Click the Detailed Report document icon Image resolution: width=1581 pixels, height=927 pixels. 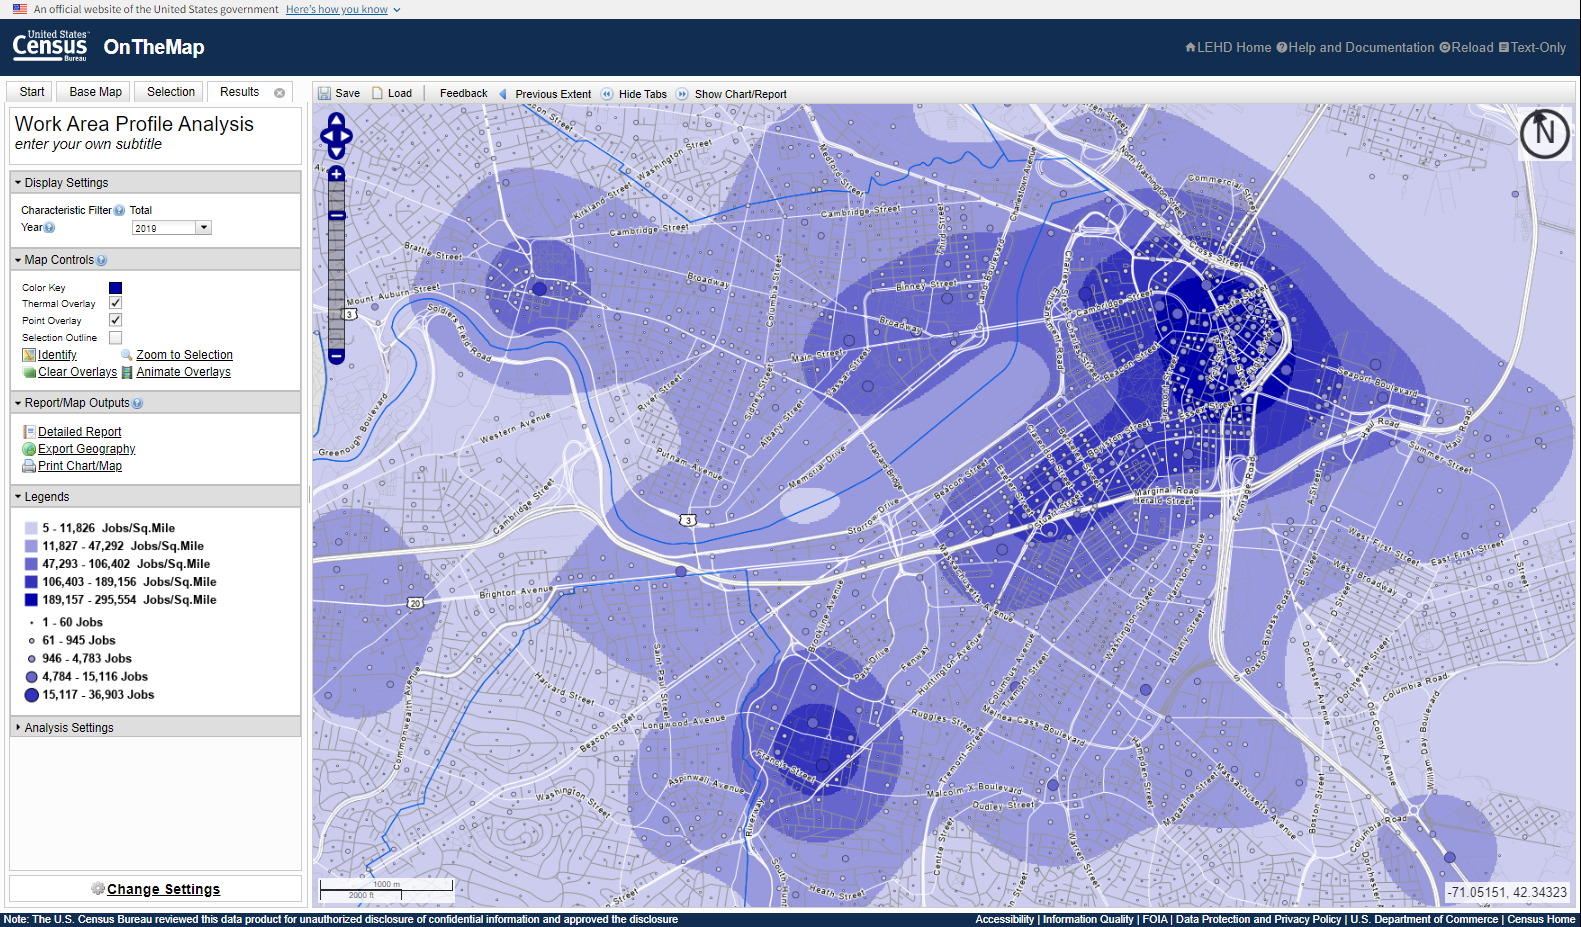[x=29, y=432]
